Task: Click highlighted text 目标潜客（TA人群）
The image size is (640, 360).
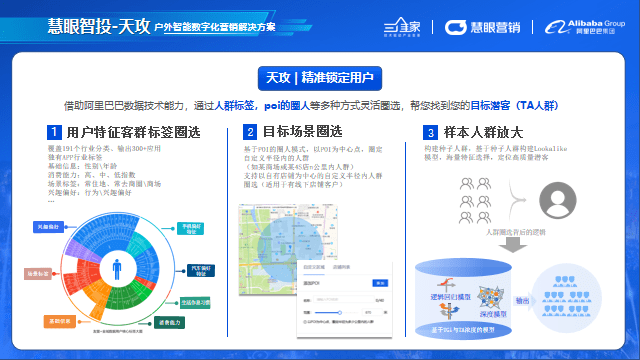Action: pos(514,105)
